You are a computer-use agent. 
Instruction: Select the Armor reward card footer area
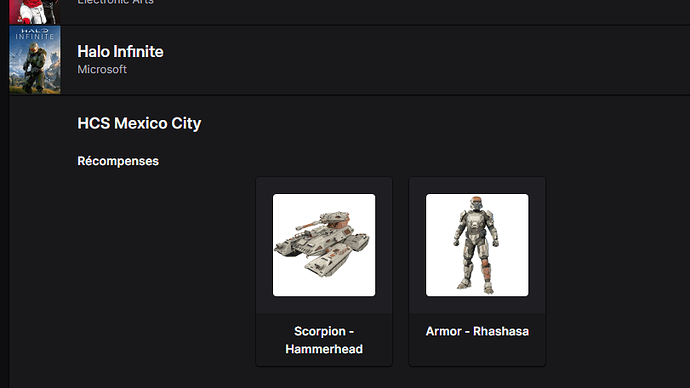477,339
